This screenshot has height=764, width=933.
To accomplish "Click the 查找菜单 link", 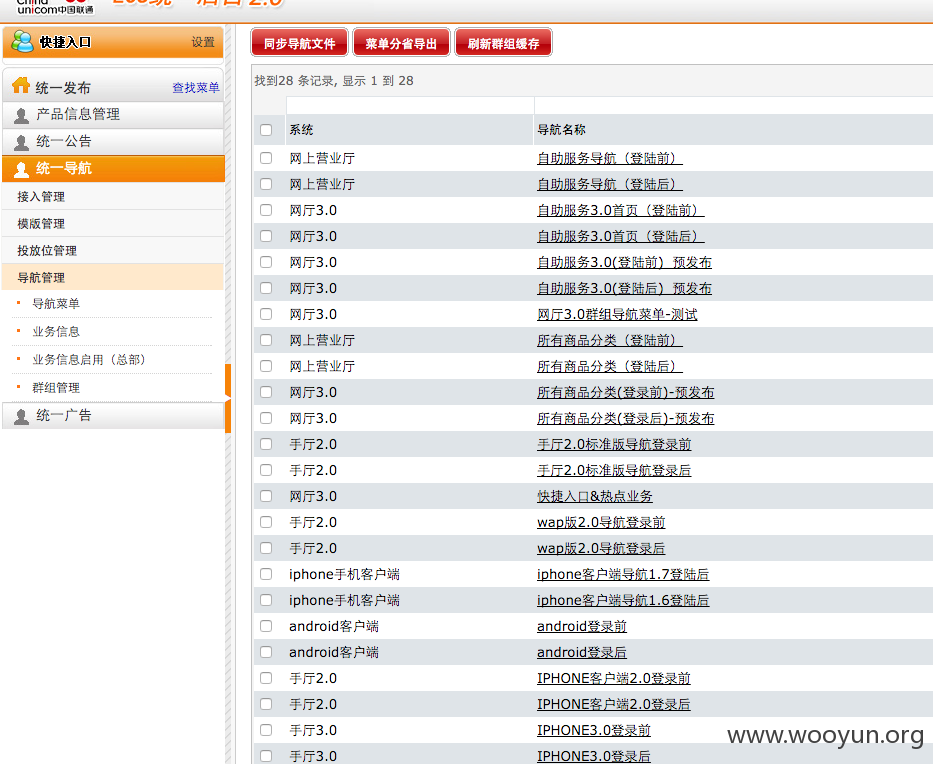I will pos(196,88).
